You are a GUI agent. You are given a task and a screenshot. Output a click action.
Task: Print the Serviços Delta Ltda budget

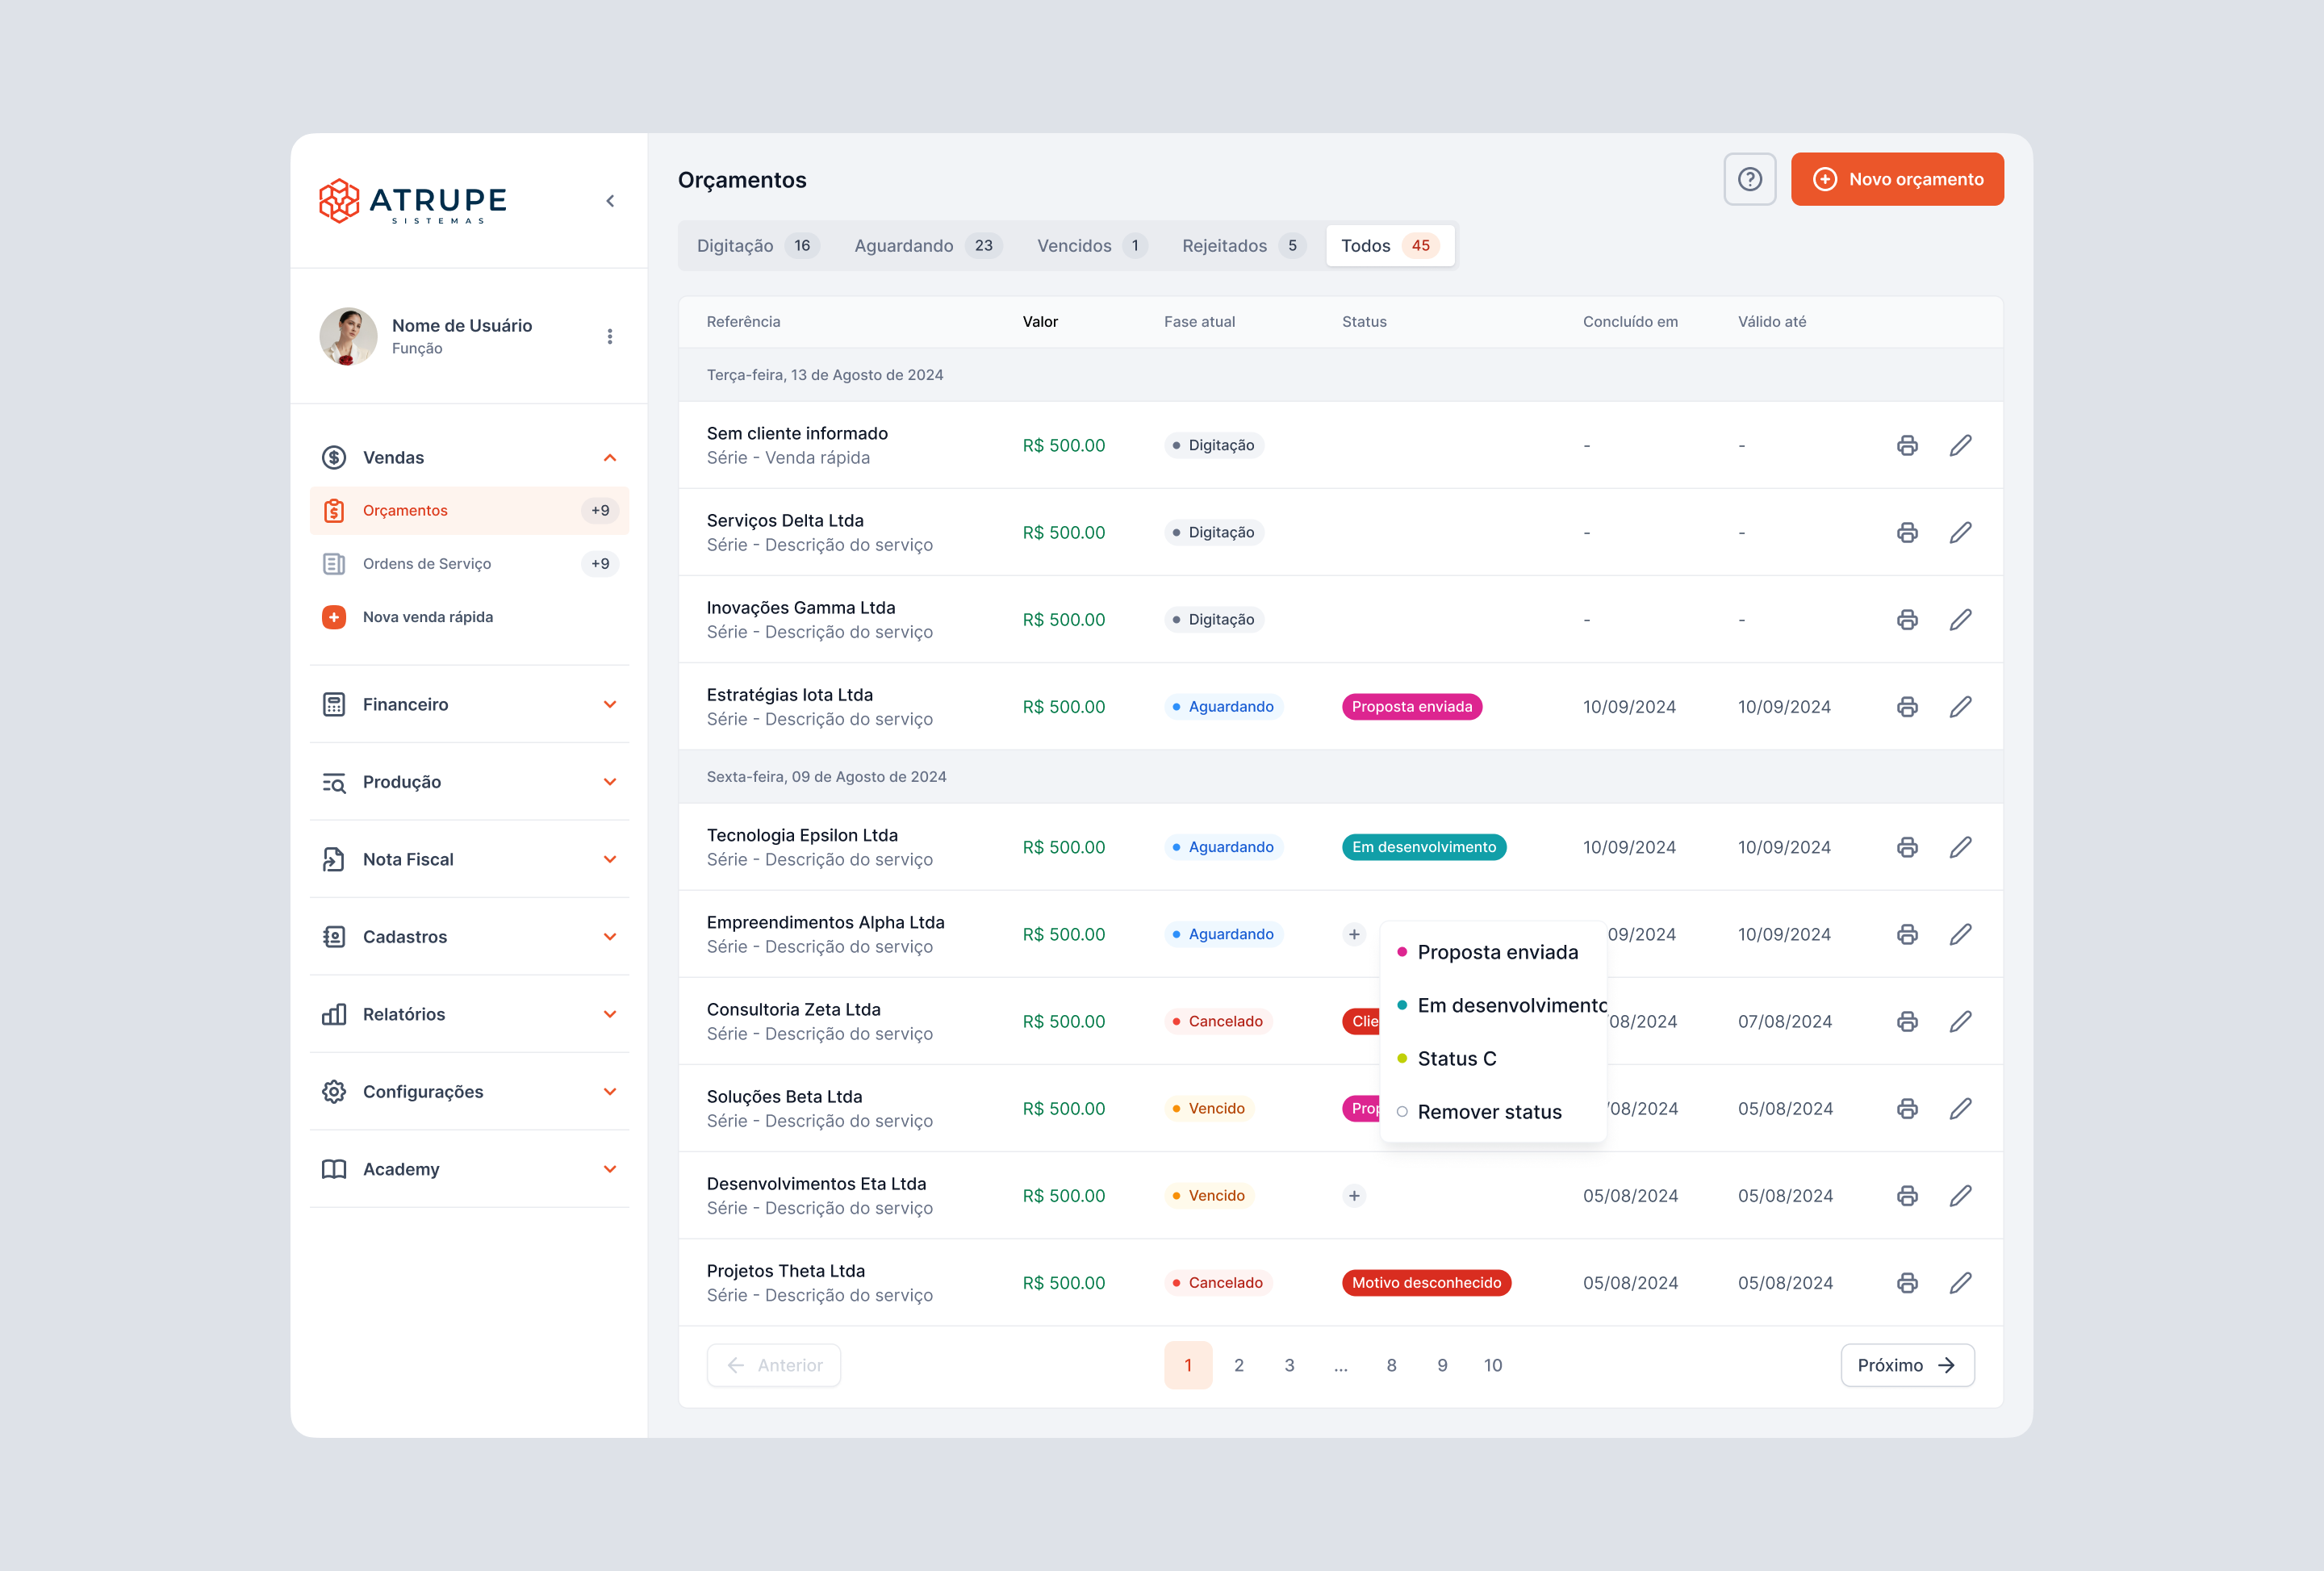[x=1907, y=532]
